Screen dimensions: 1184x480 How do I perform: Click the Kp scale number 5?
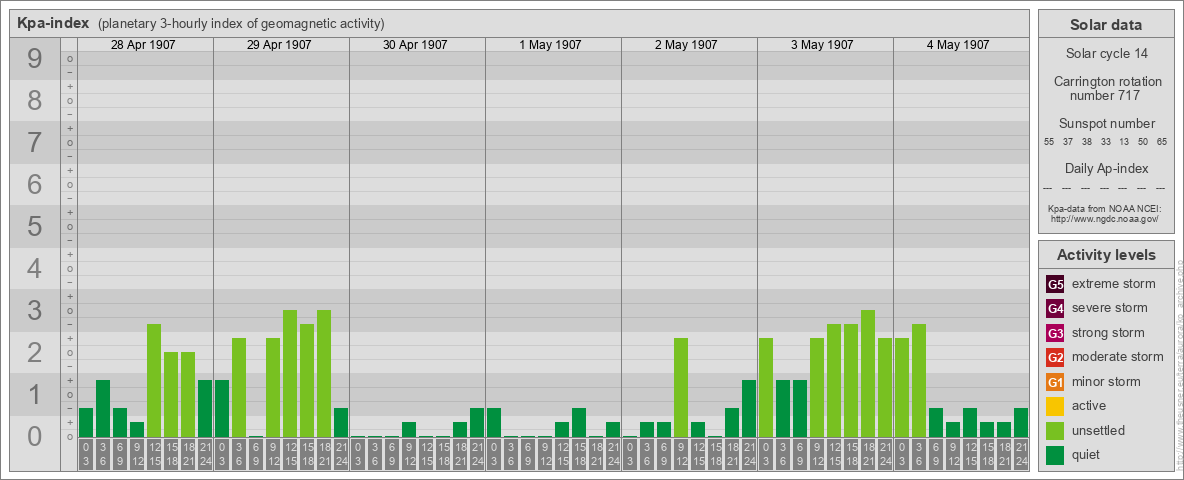(35, 226)
